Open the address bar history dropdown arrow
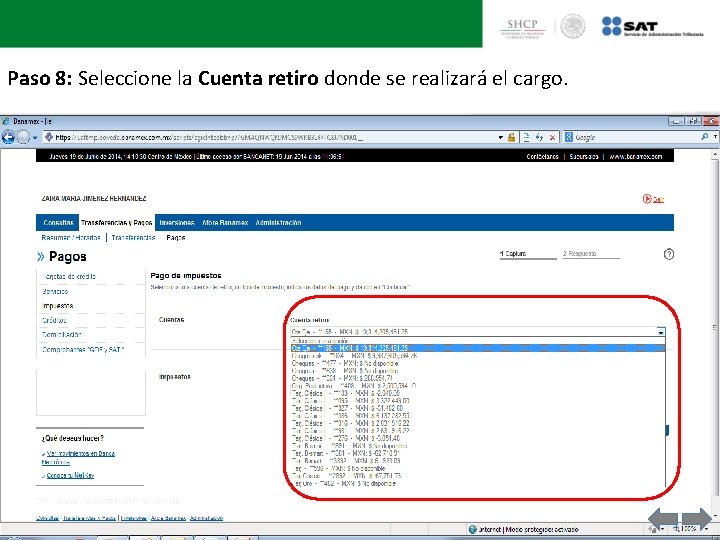Screen dimensions: 720x540 pyautogui.click(x=501, y=137)
